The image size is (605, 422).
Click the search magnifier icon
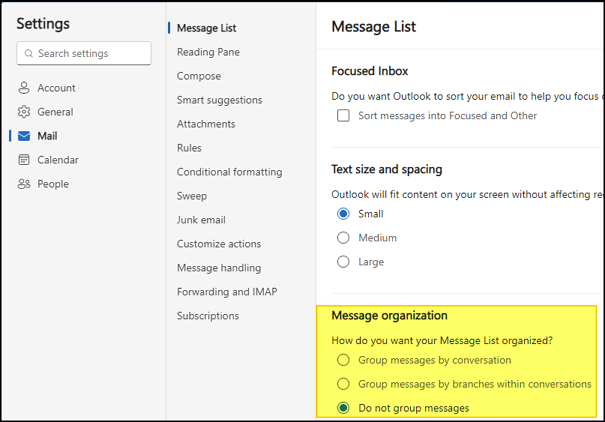29,53
